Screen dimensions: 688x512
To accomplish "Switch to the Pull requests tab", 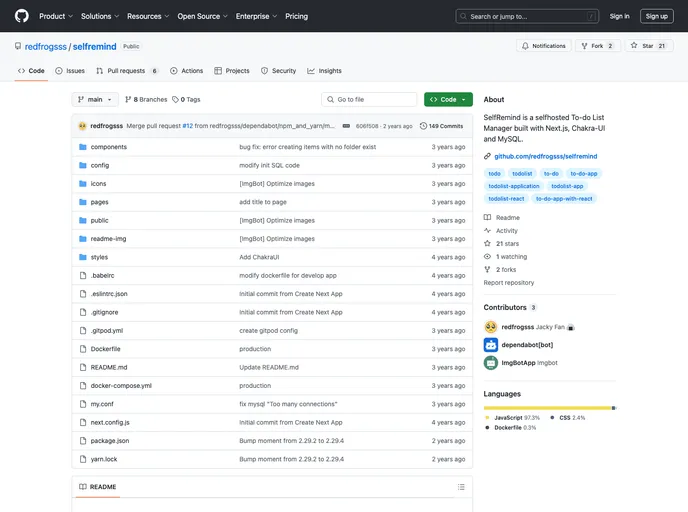I will pos(127,71).
